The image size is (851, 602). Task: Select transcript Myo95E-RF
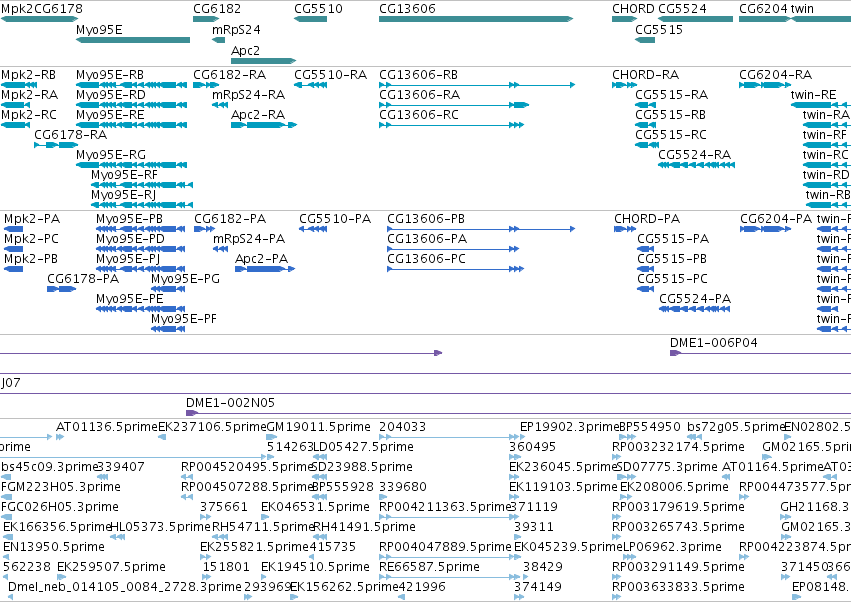(x=142, y=185)
